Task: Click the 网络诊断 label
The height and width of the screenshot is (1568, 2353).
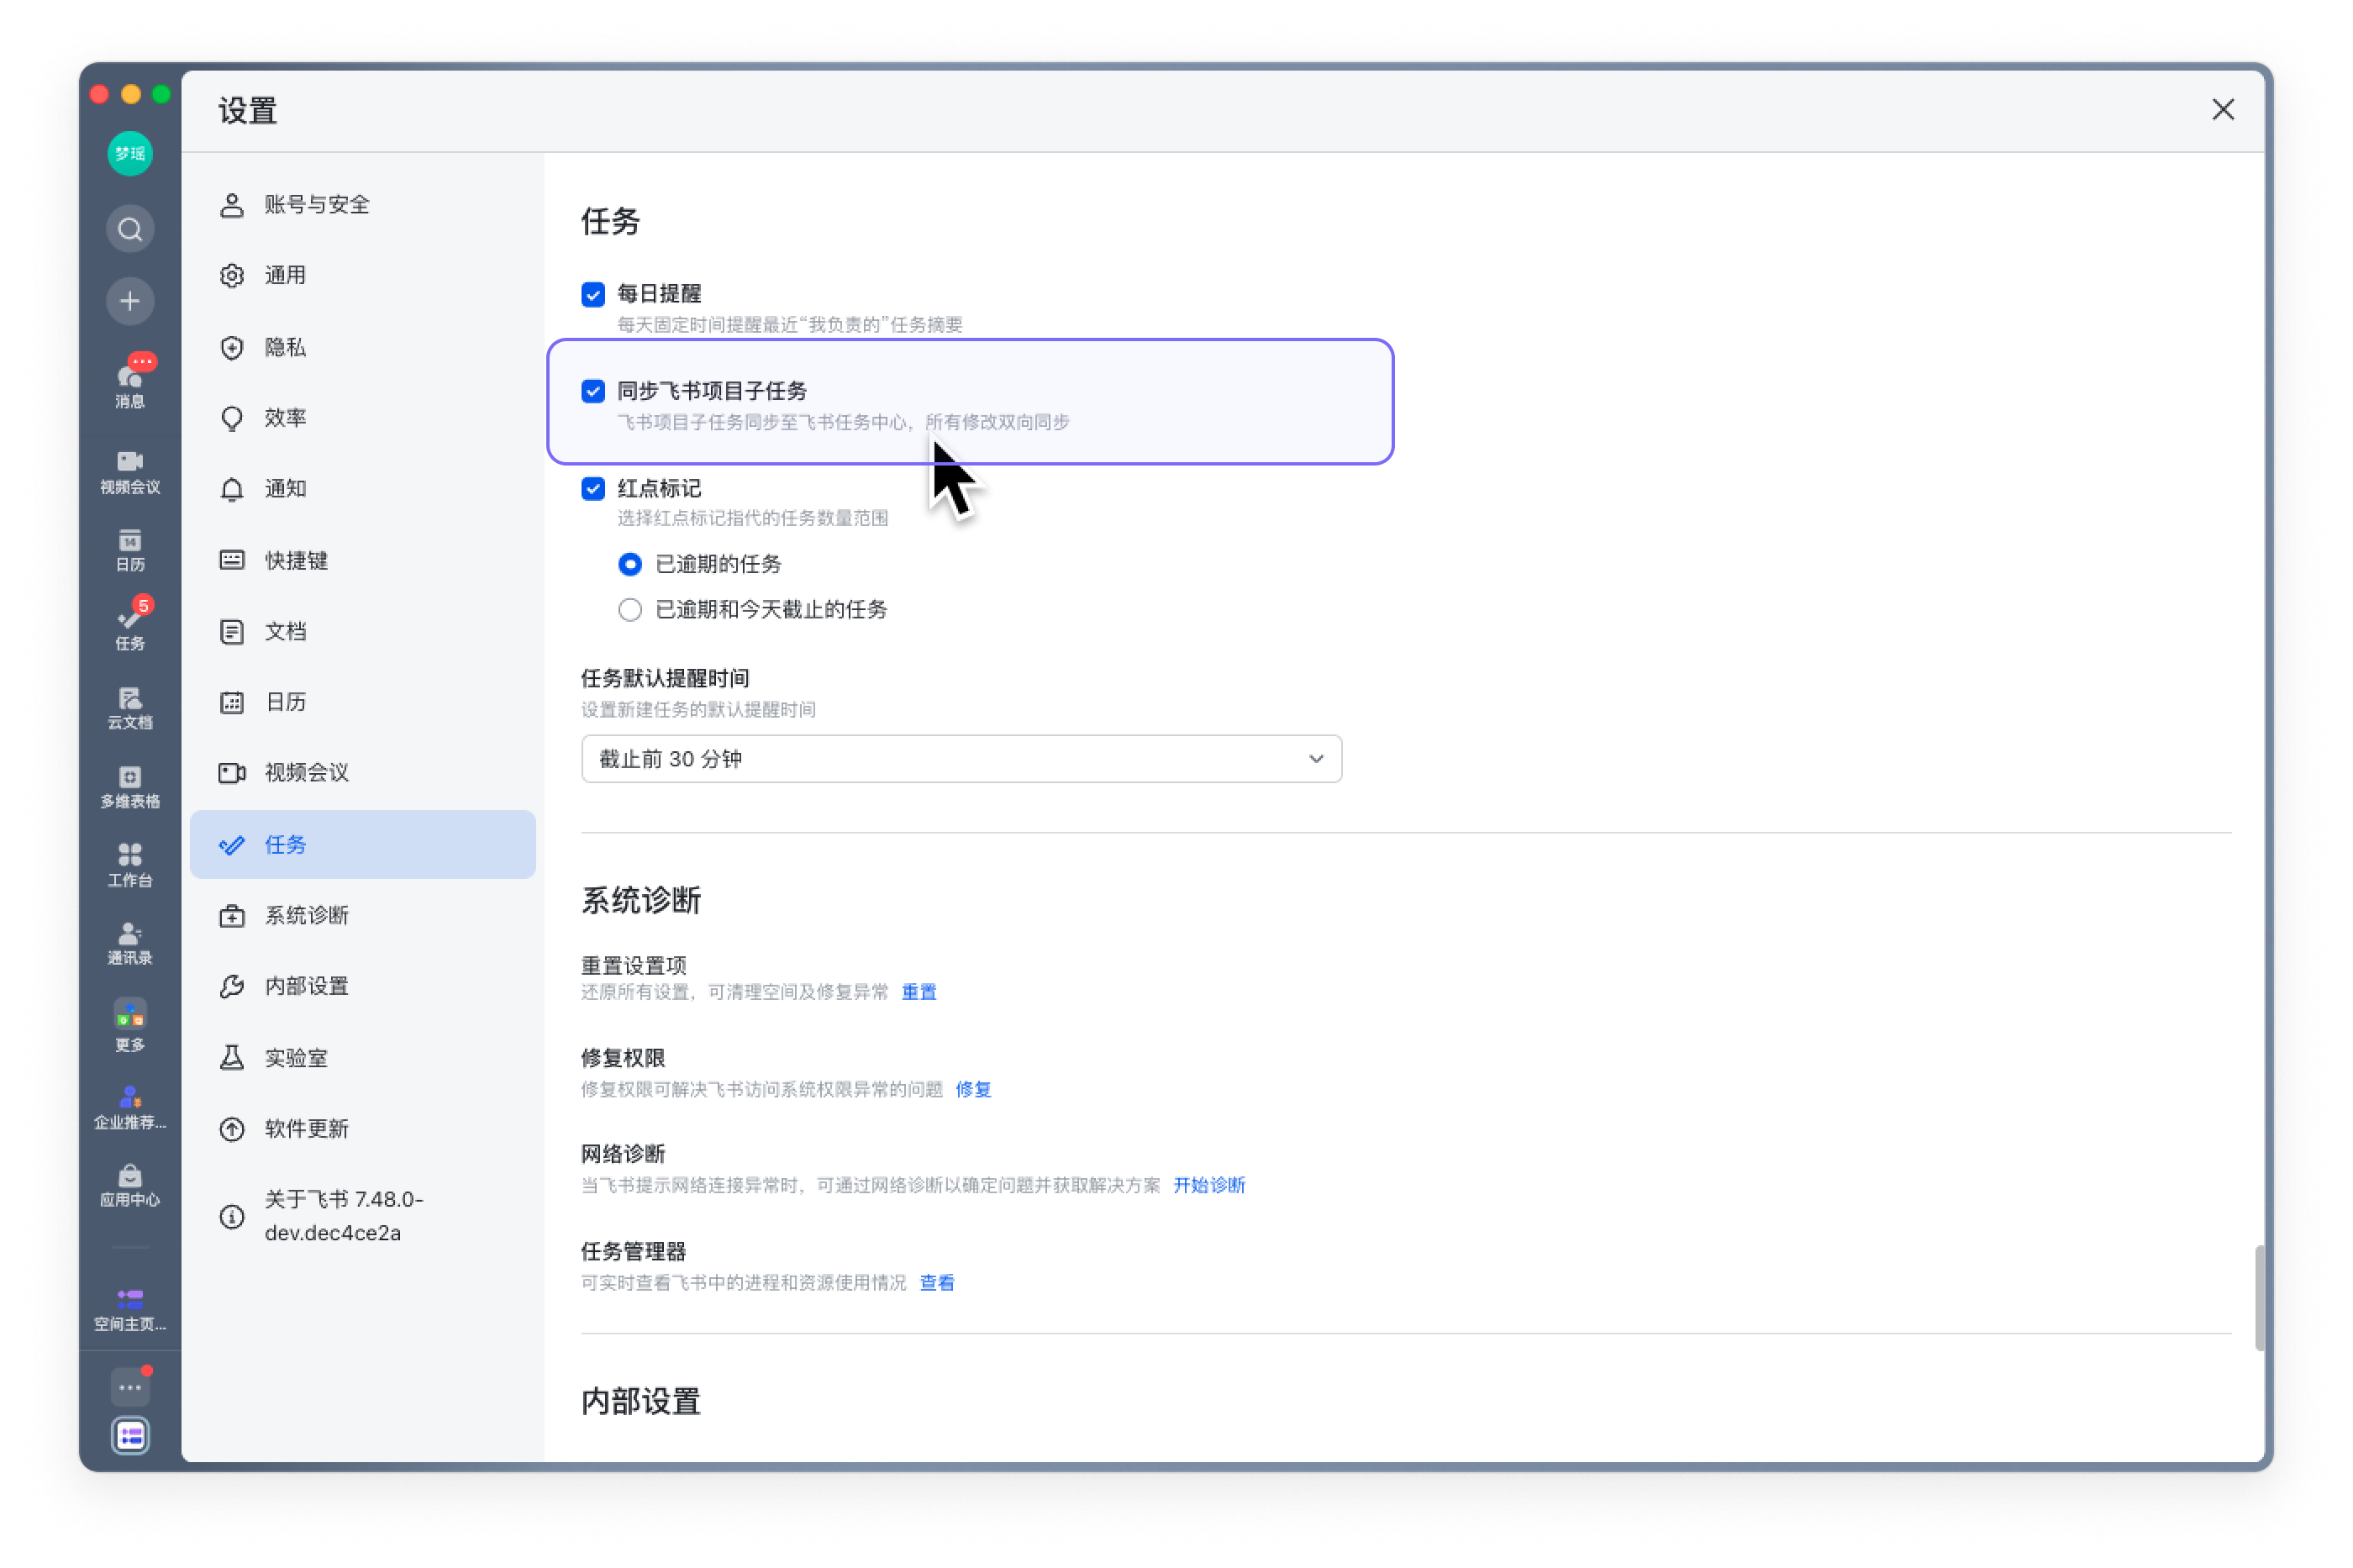Action: [x=623, y=1154]
